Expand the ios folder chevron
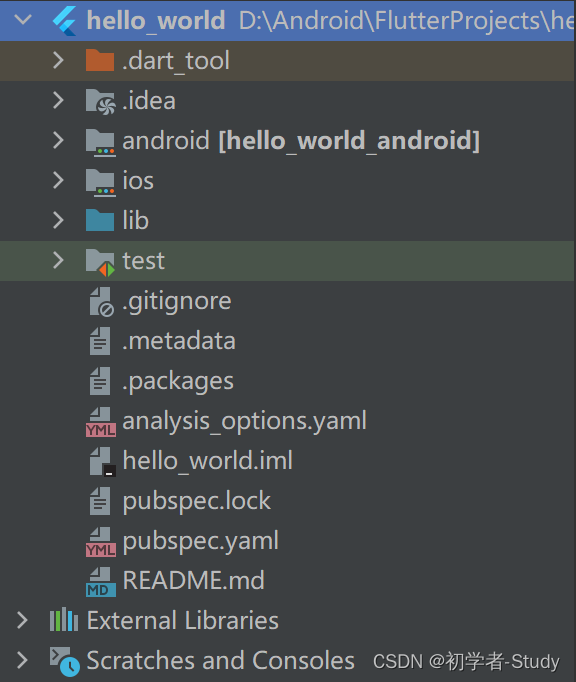The height and width of the screenshot is (682, 576). pos(58,180)
